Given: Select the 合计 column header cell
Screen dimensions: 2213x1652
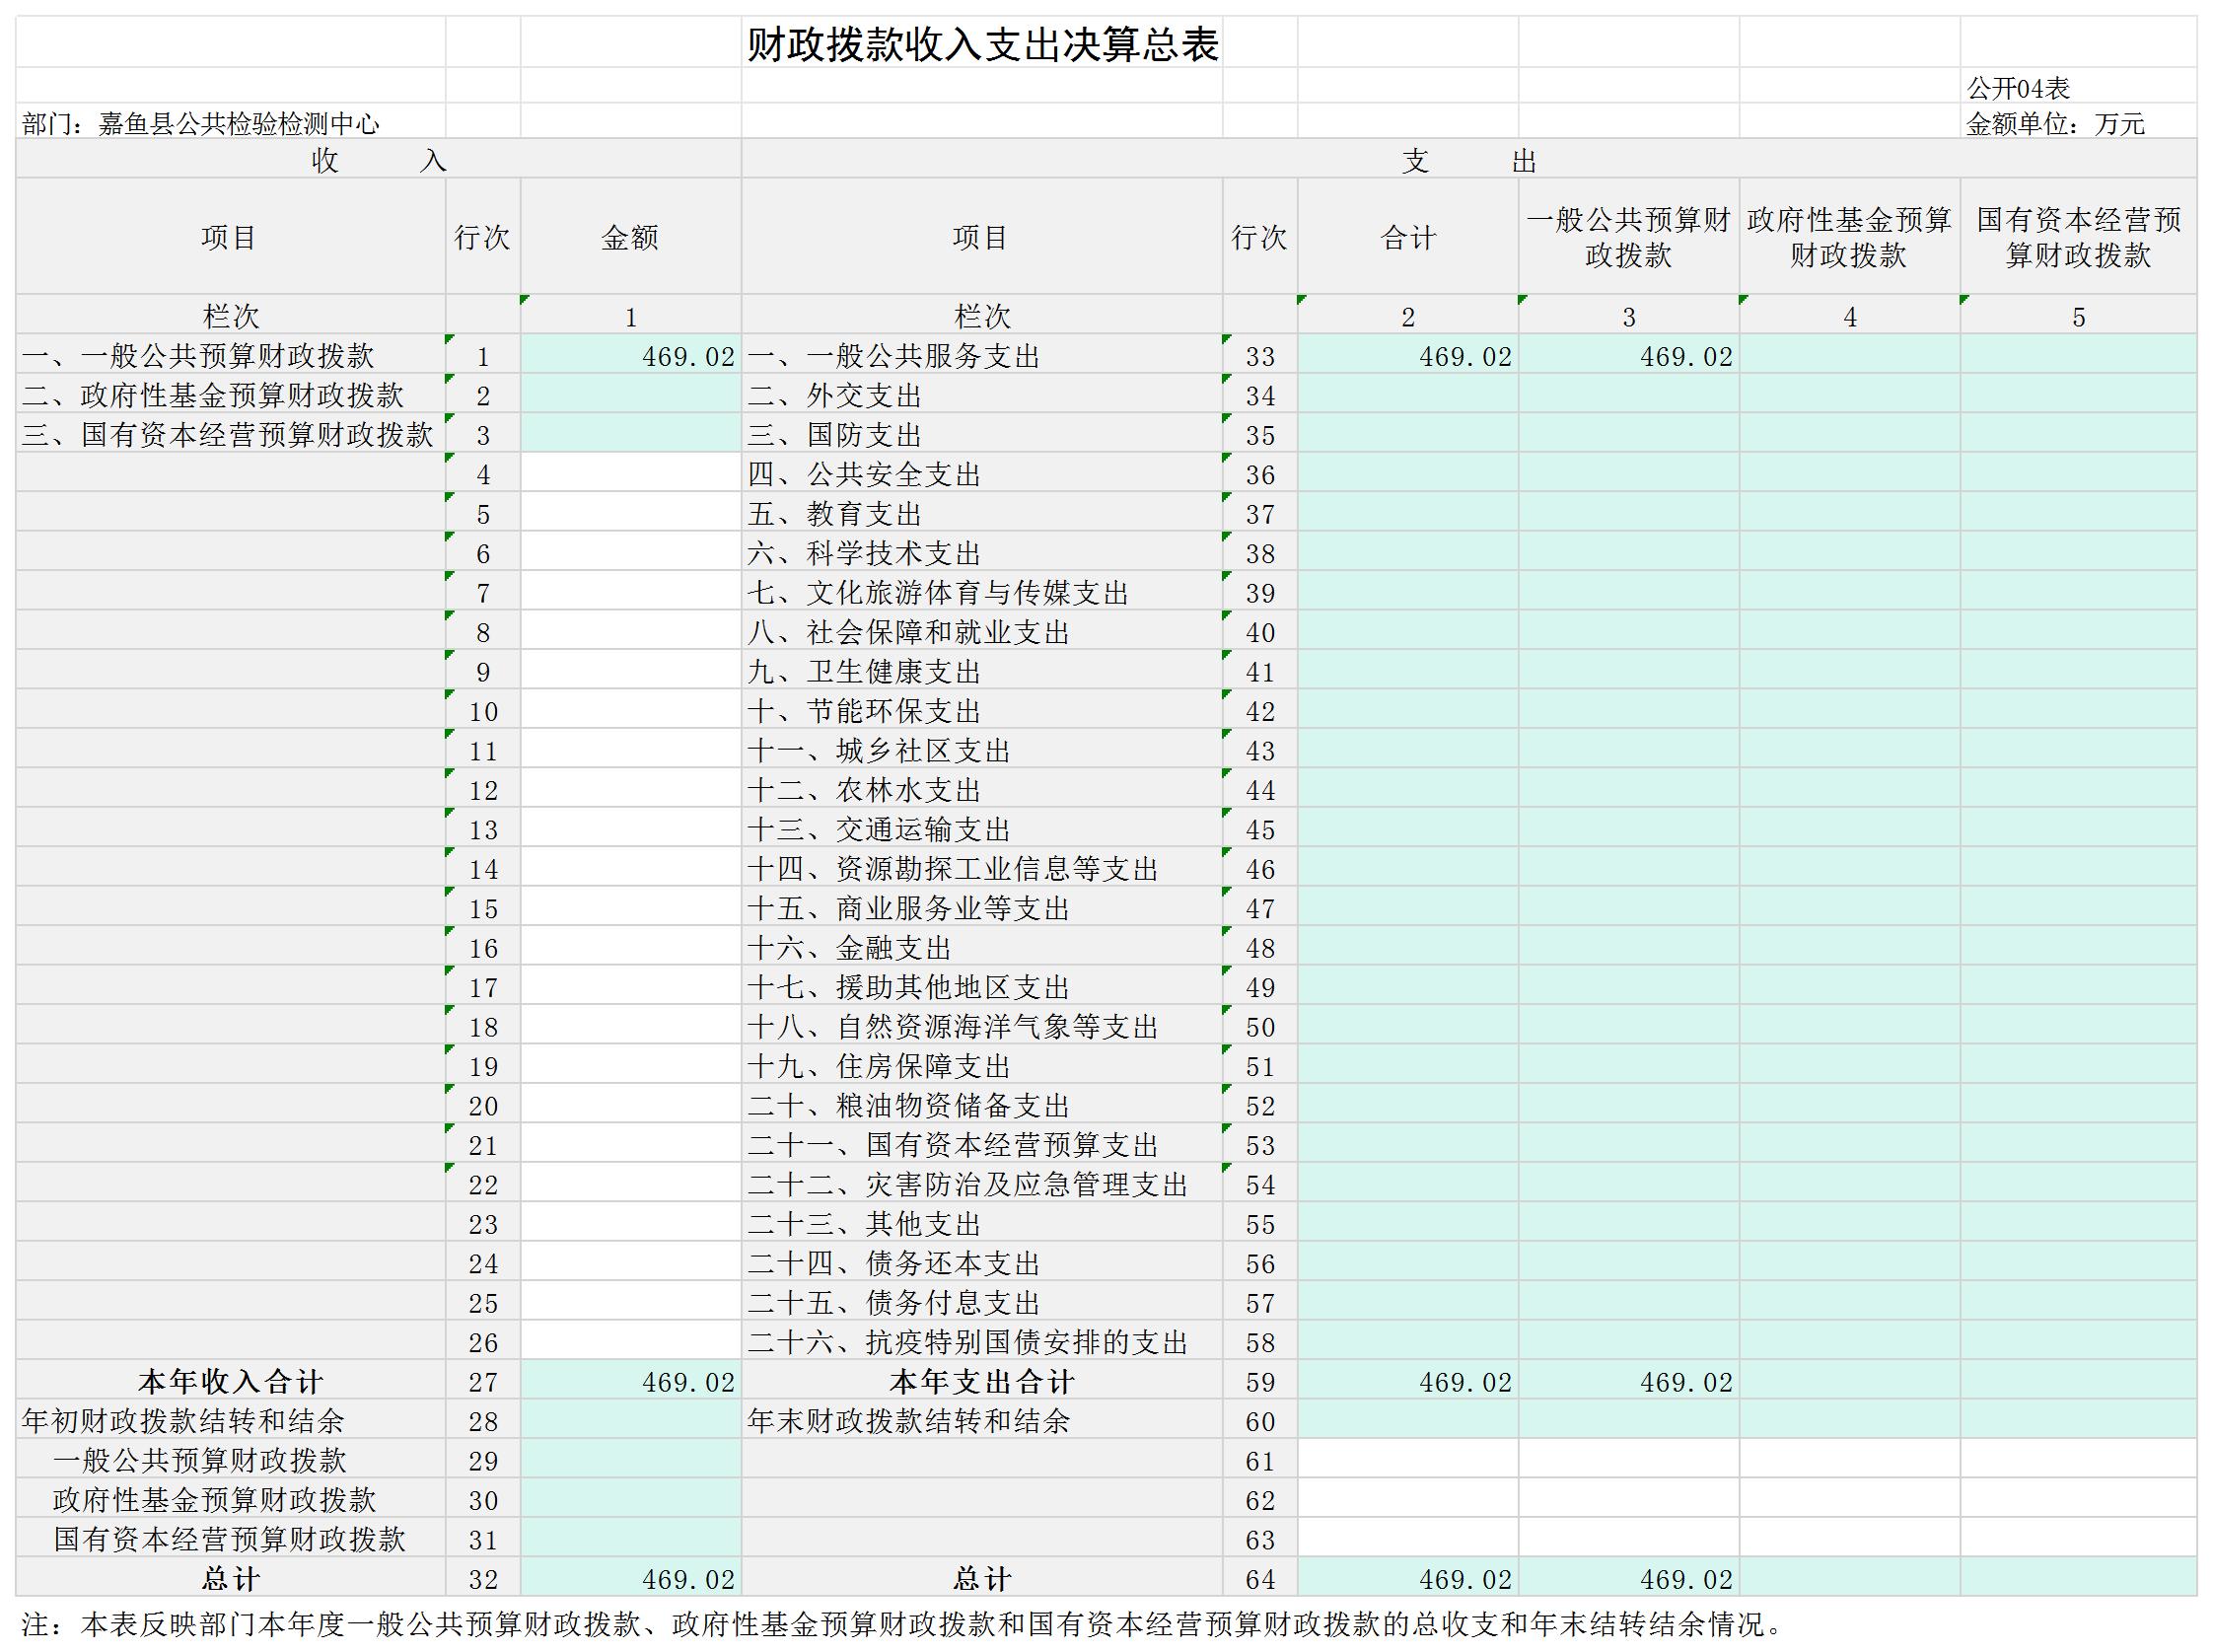Looking at the screenshot, I should (1407, 237).
